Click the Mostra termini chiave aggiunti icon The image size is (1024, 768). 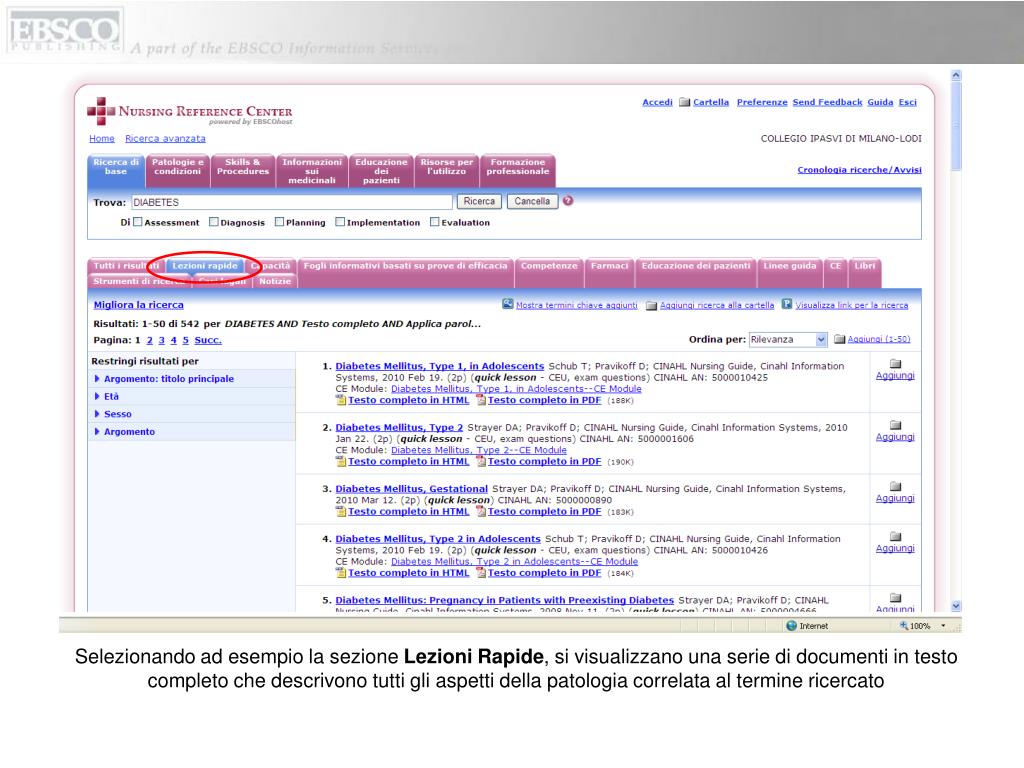point(508,304)
